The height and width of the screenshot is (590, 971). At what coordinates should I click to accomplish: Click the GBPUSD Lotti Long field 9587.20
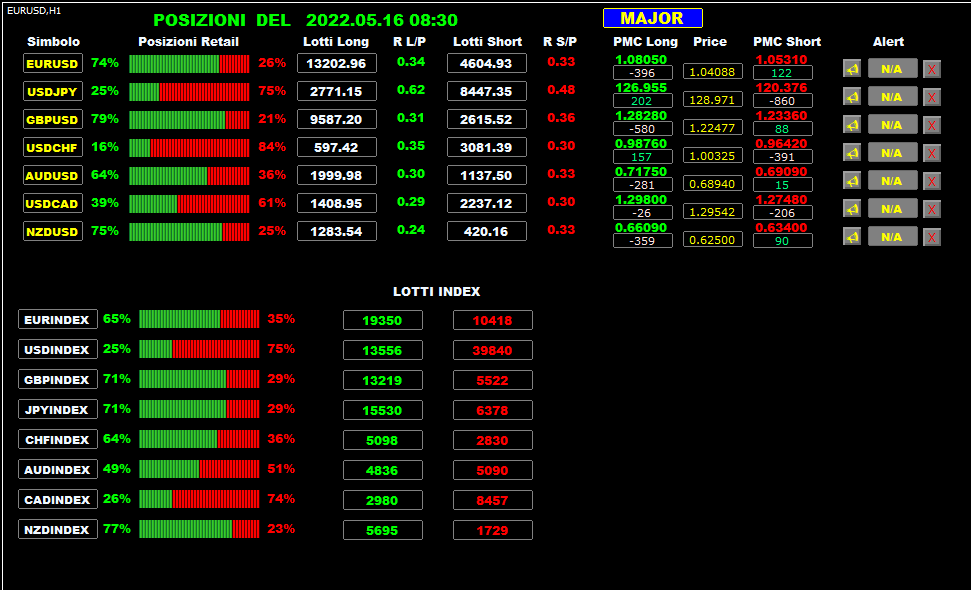pyautogui.click(x=336, y=119)
